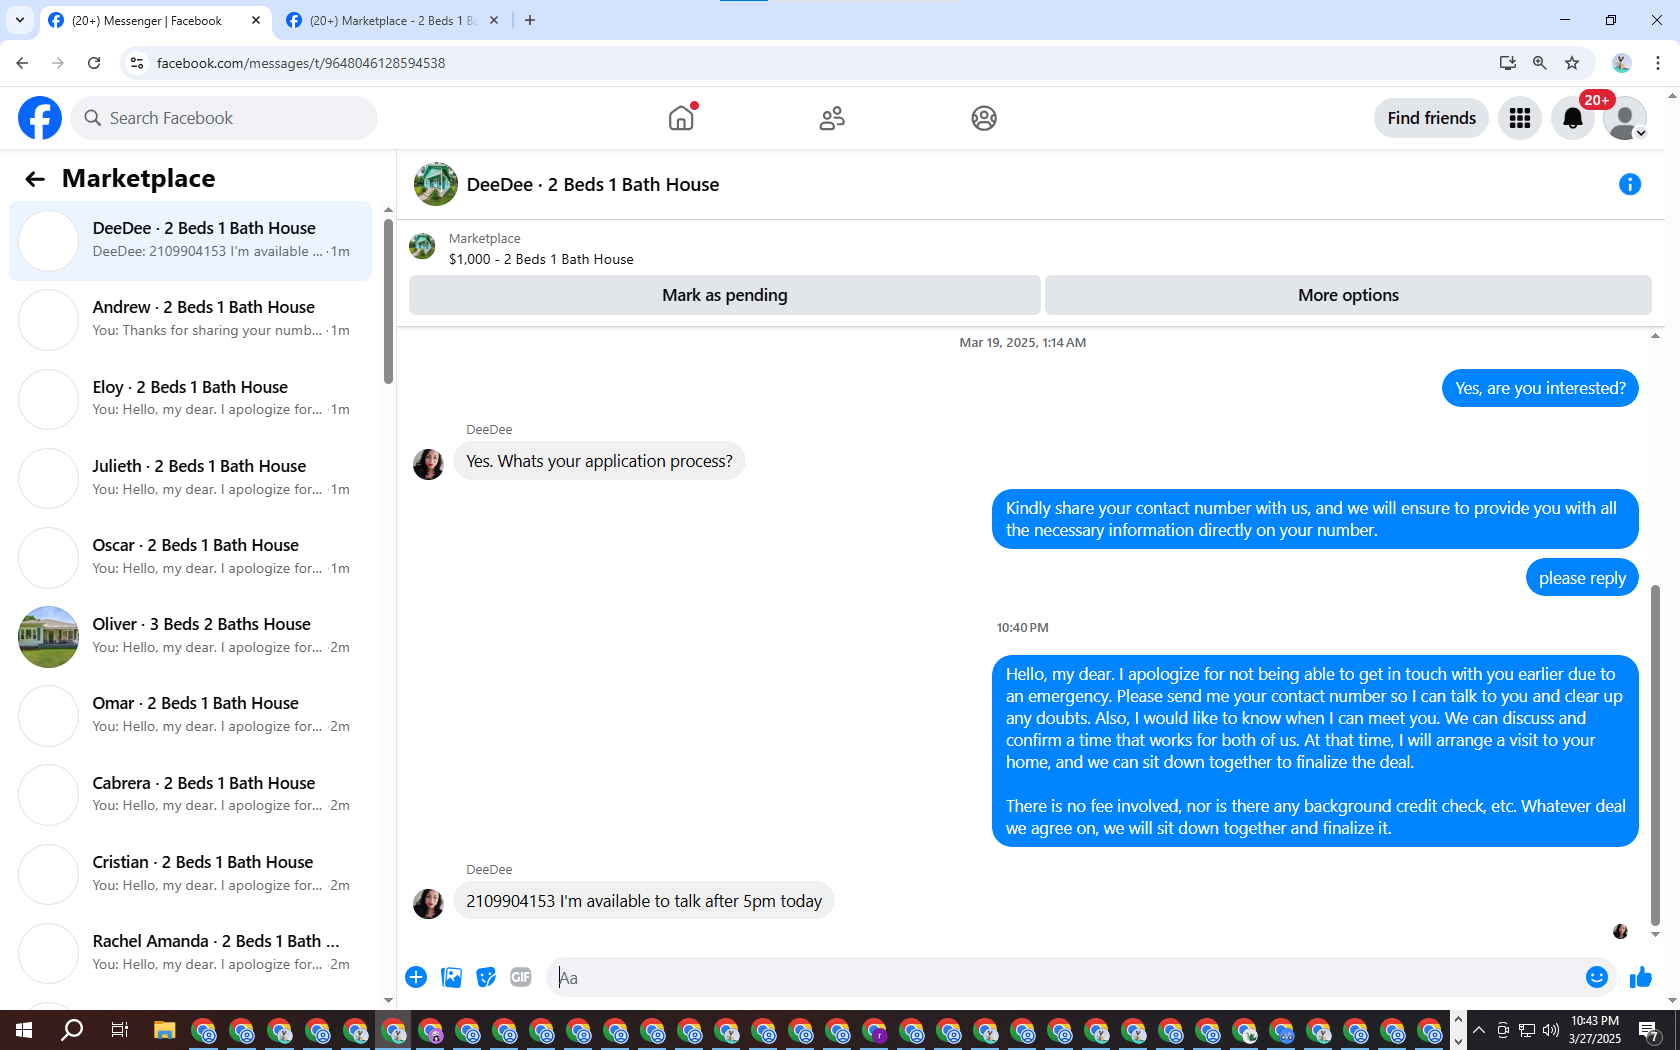
Task: Click the Find friends button
Action: tap(1431, 118)
